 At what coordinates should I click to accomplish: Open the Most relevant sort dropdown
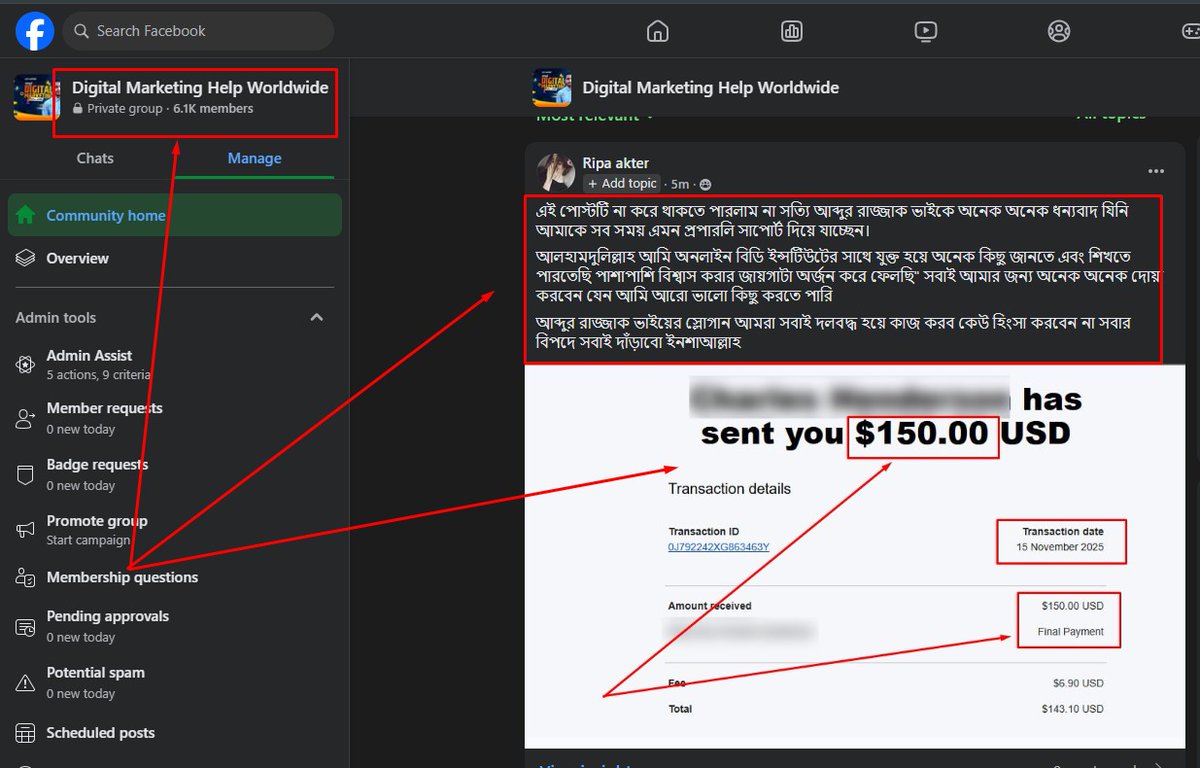595,117
